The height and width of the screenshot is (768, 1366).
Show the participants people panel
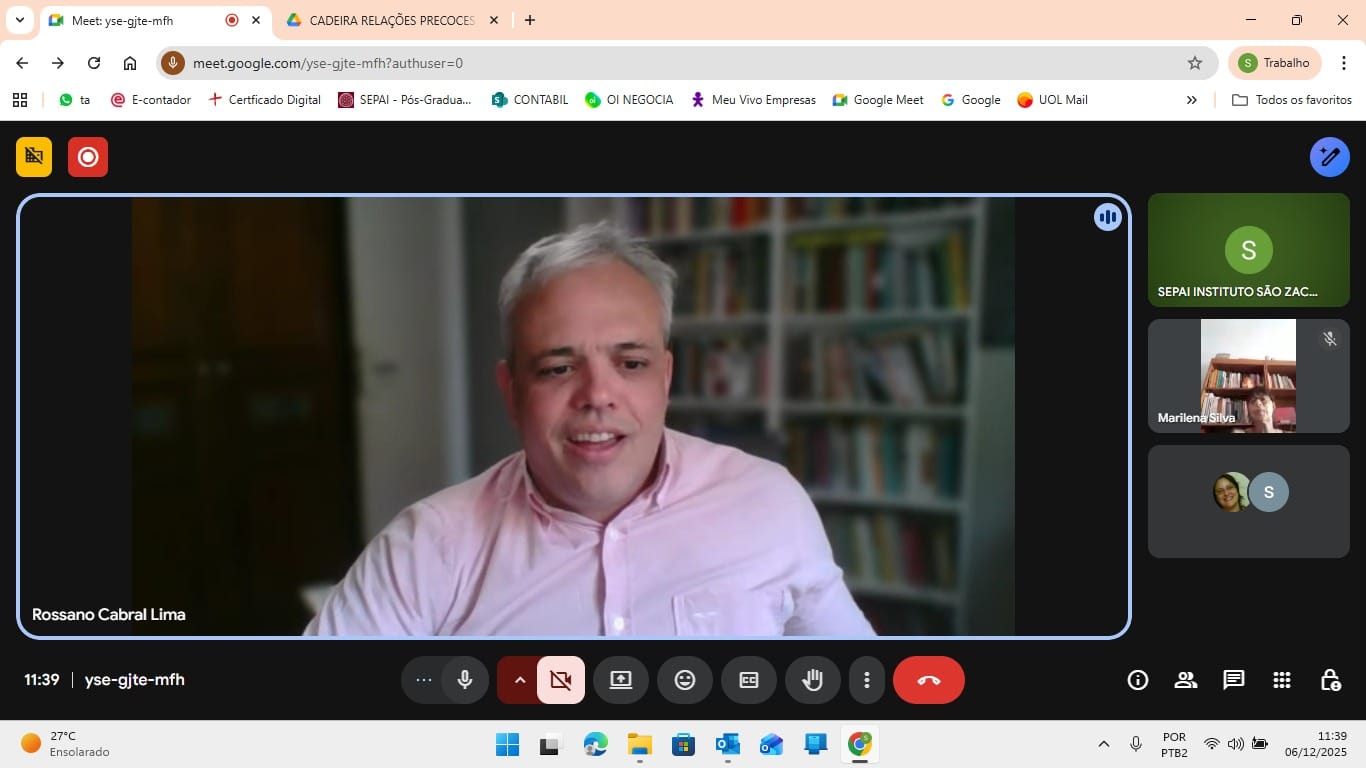click(x=1185, y=680)
